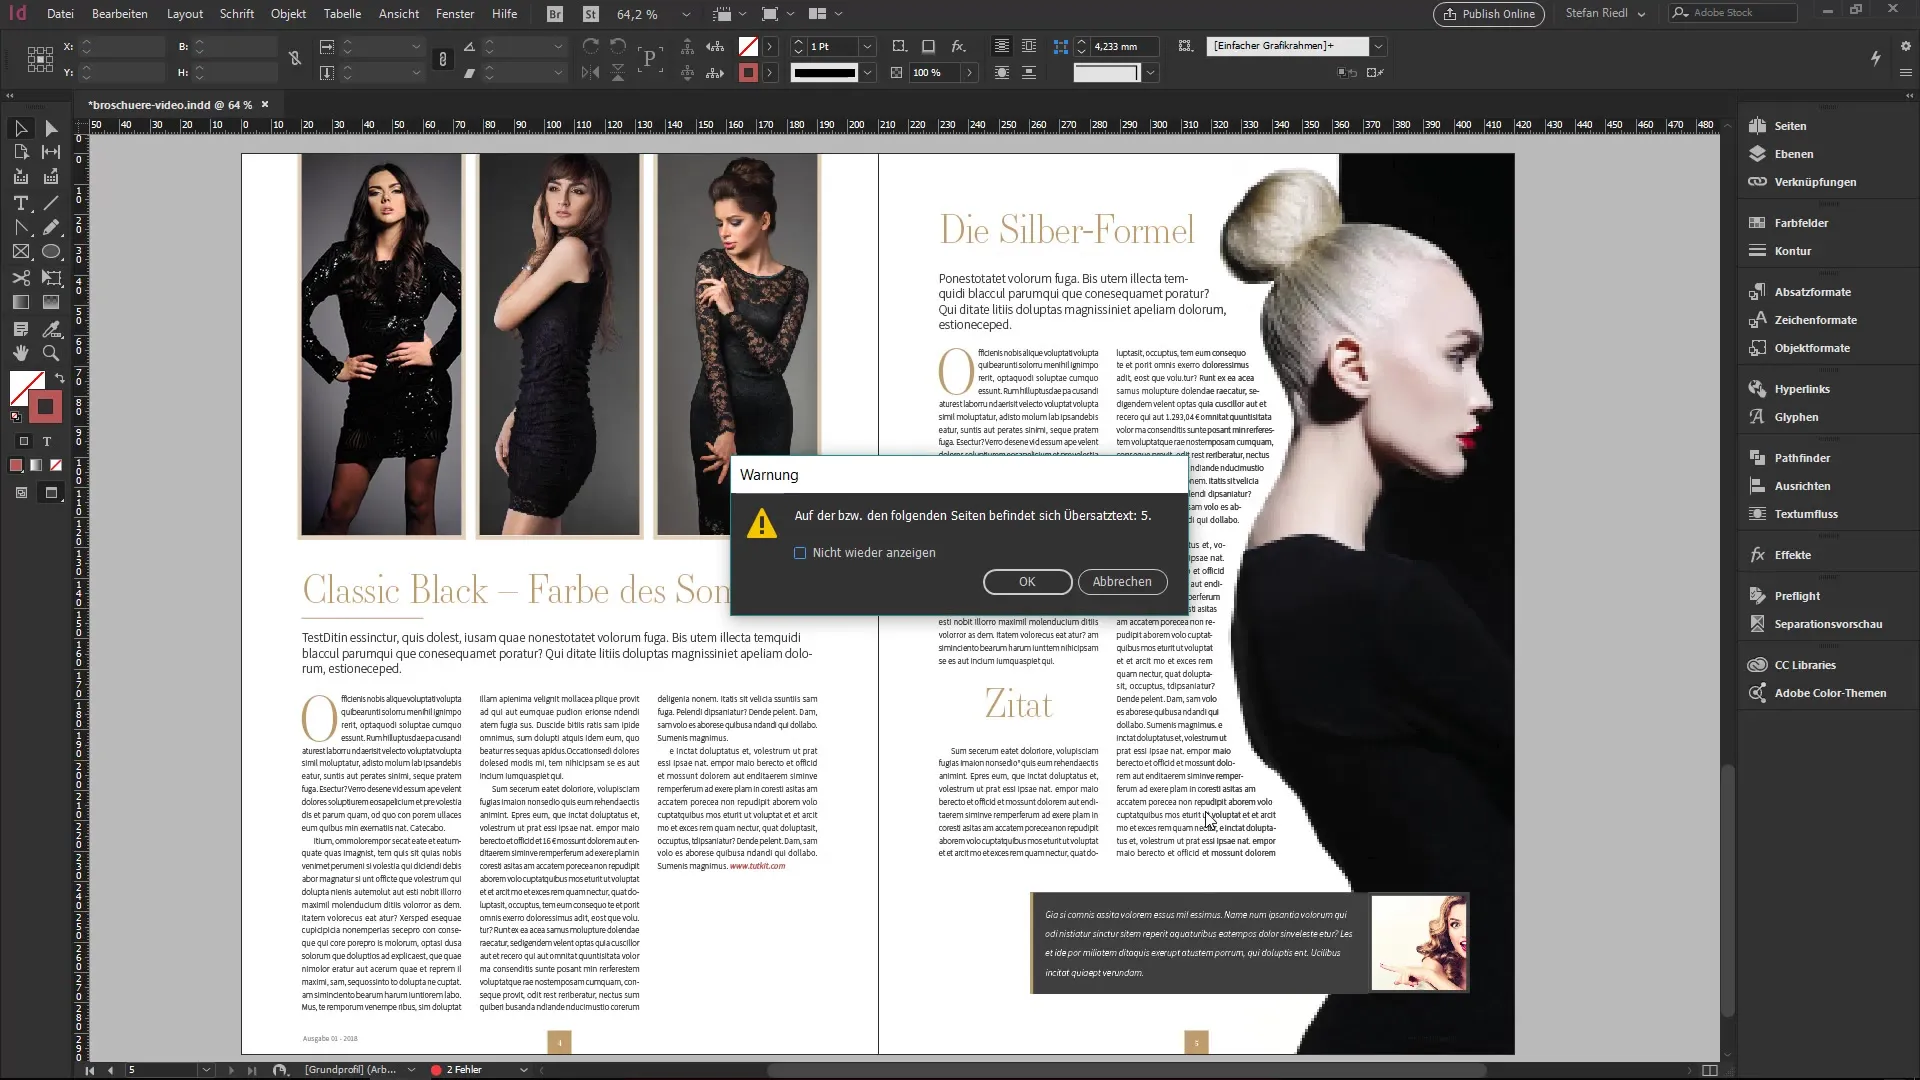The image size is (1920, 1080).
Task: Click the 4,233 mm value field
Action: coord(1124,46)
